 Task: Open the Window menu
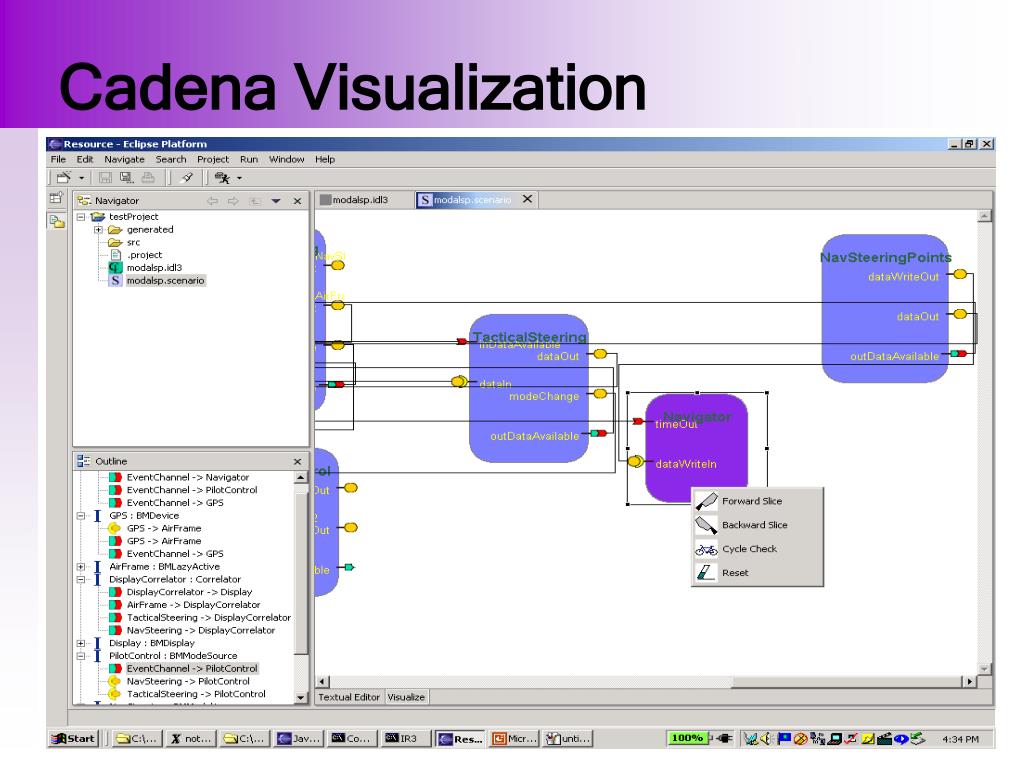(287, 159)
